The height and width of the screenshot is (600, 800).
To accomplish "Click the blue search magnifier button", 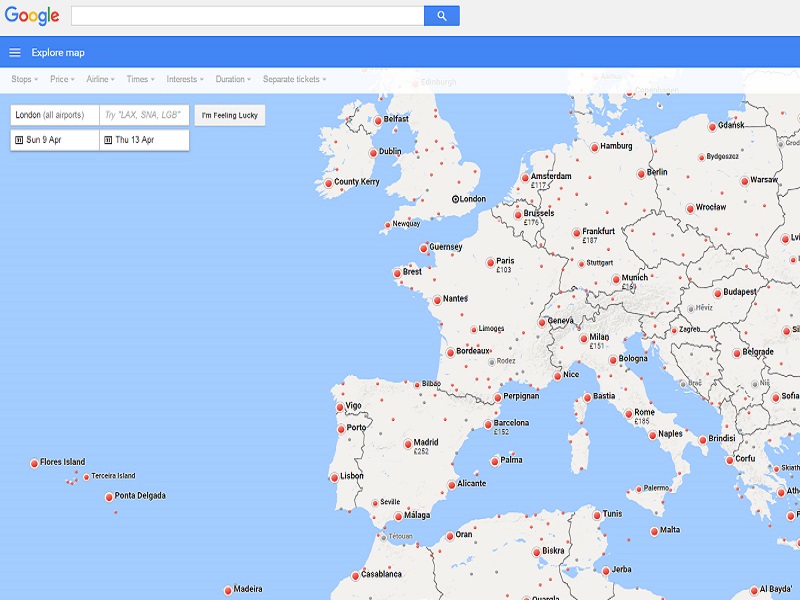I will tap(442, 16).
